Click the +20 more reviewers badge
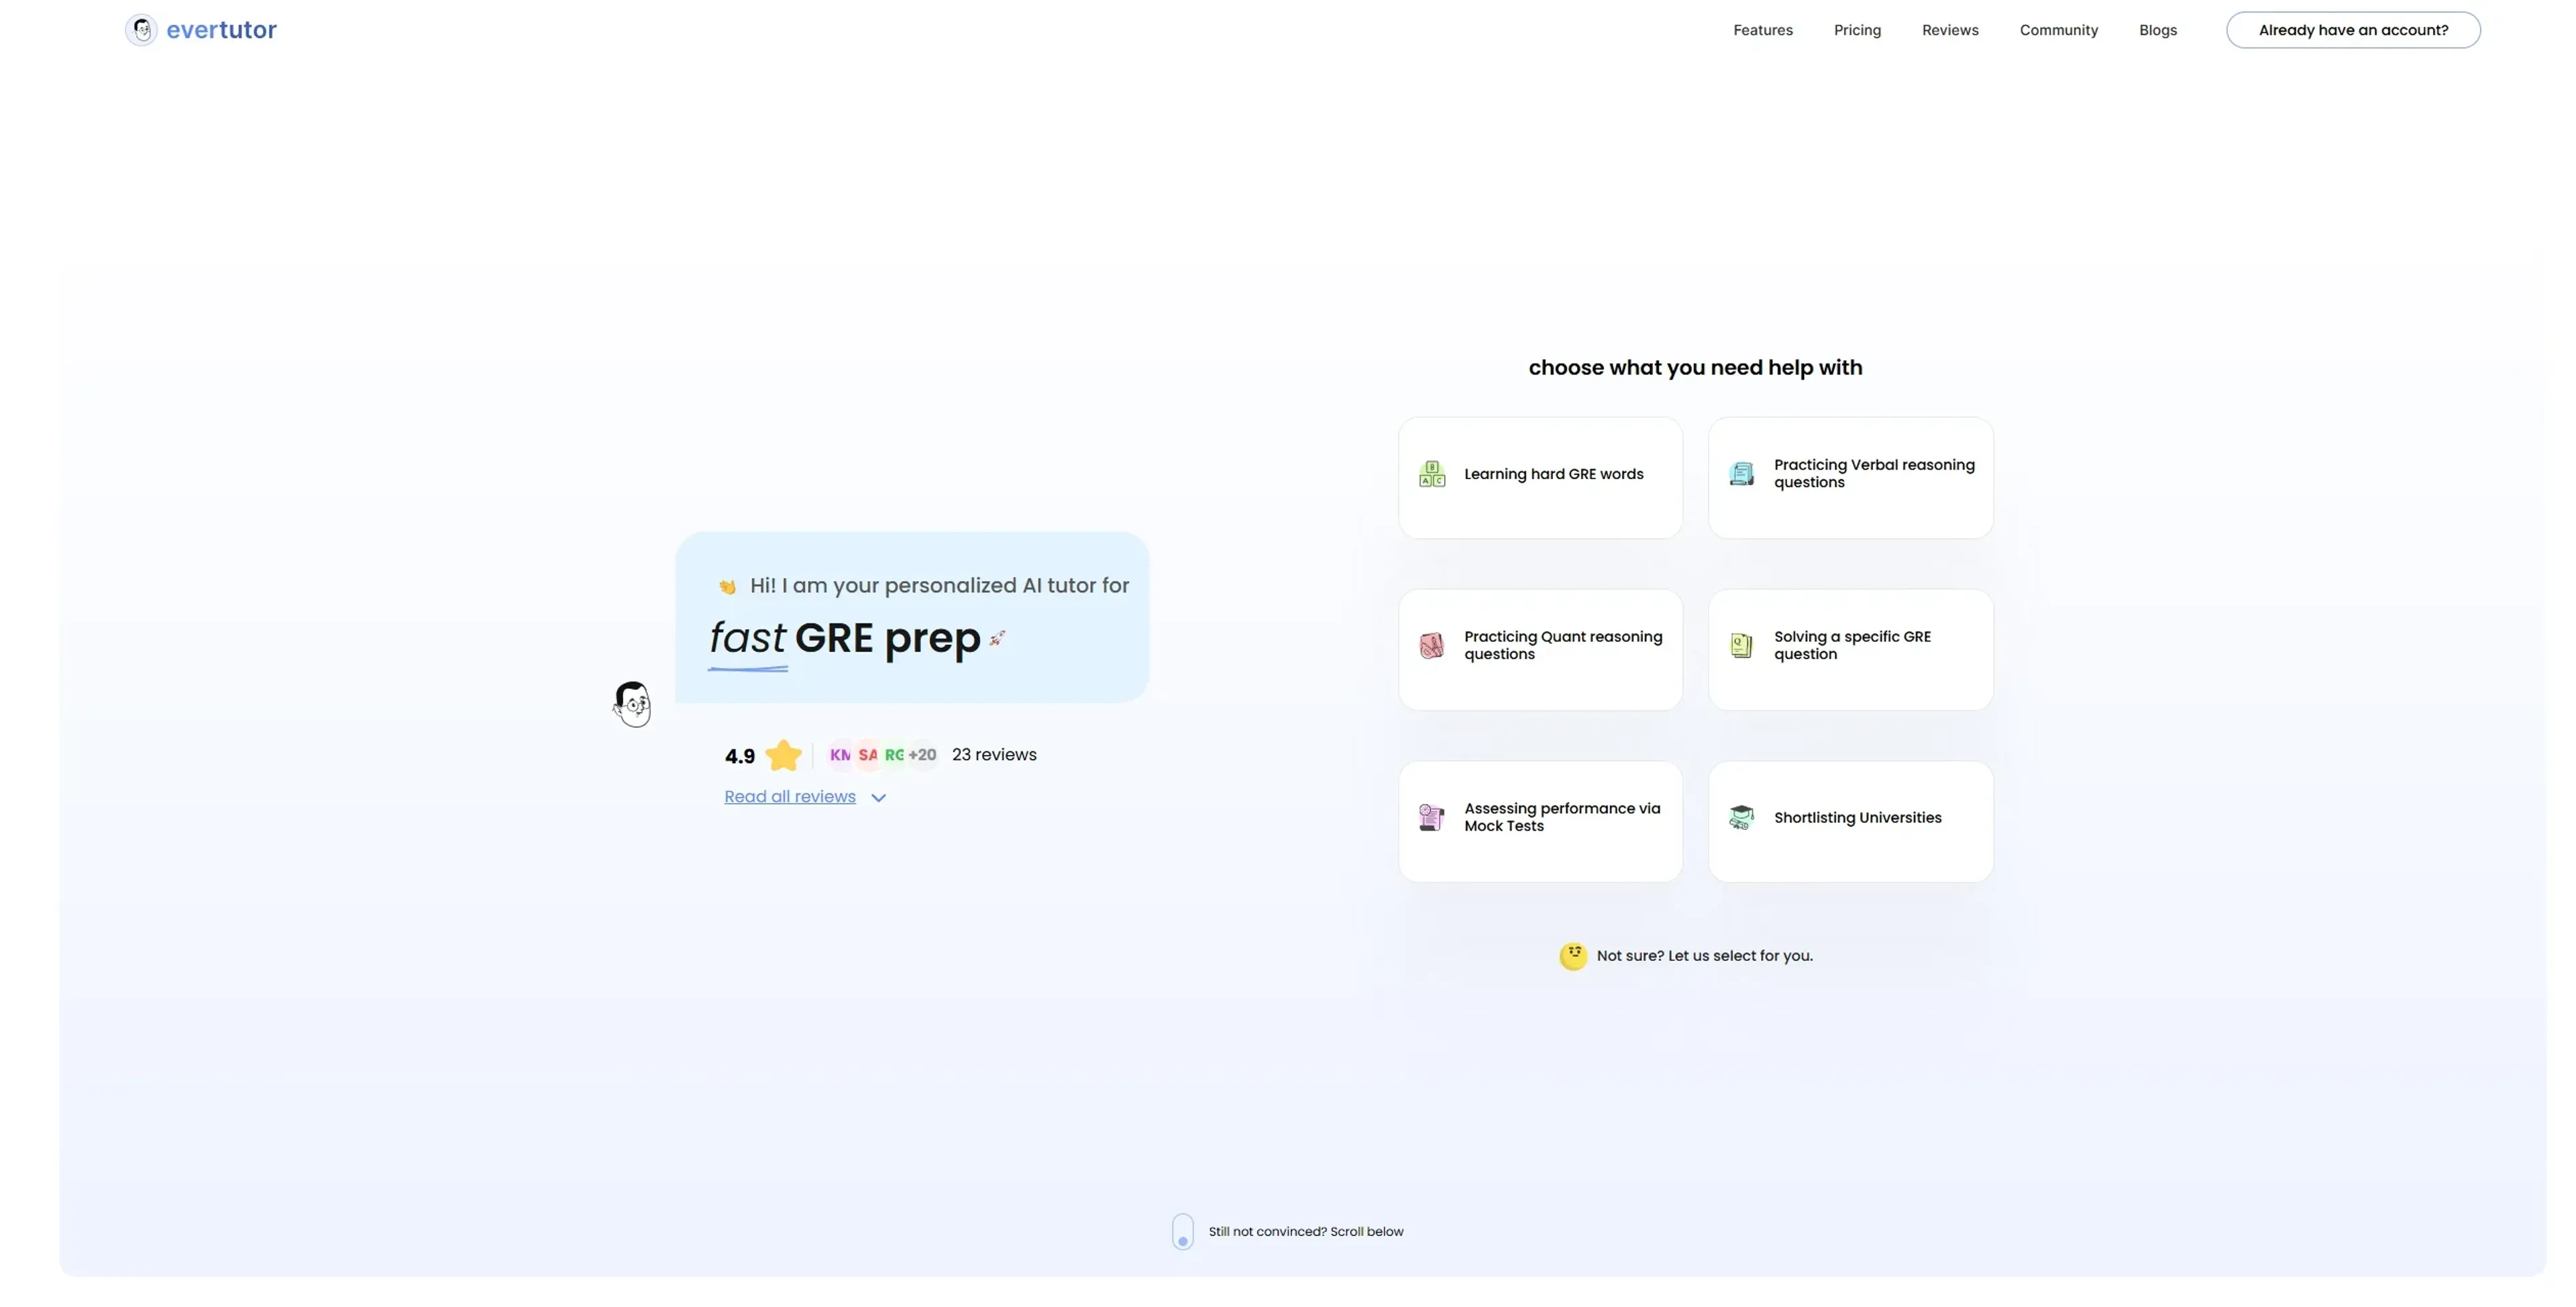This screenshot has height=1307, width=2576. pyautogui.click(x=922, y=755)
